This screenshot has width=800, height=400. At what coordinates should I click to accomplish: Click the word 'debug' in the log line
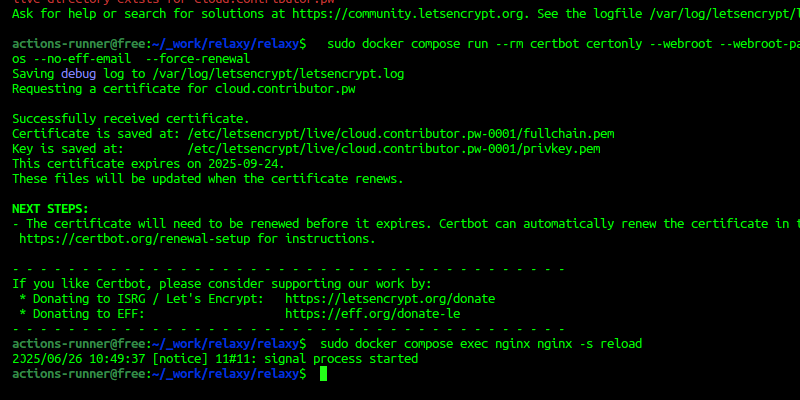[x=79, y=74]
